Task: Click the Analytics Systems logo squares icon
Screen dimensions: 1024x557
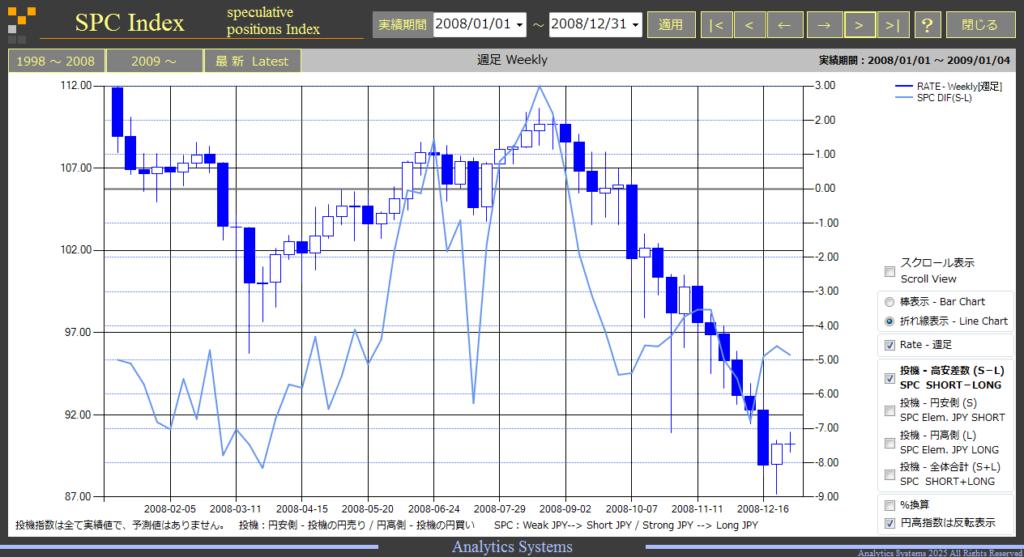Action: click(x=21, y=24)
